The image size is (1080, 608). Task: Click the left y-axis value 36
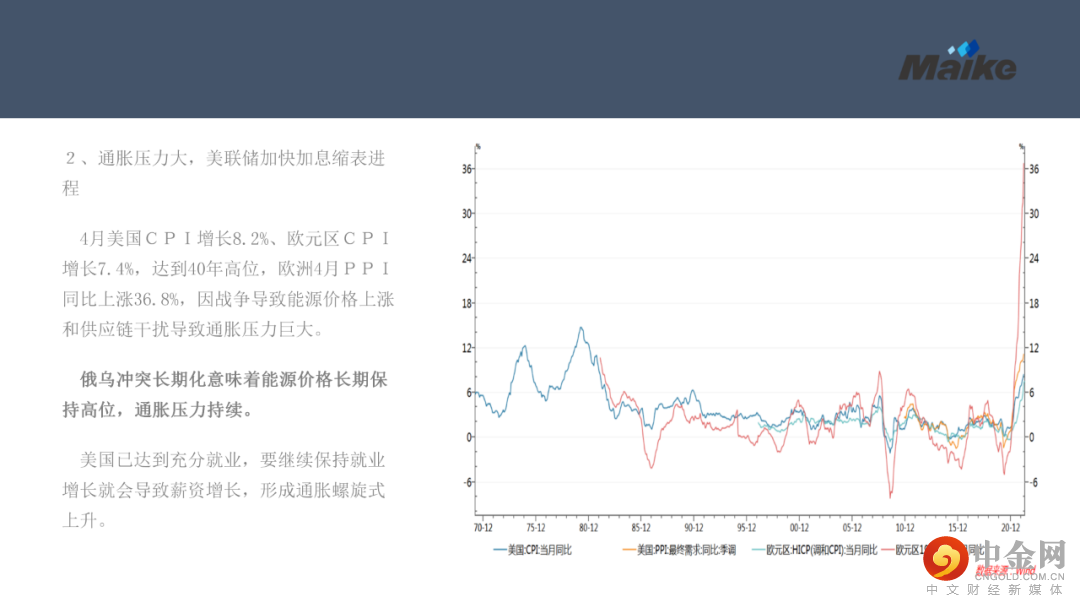[x=466, y=169]
